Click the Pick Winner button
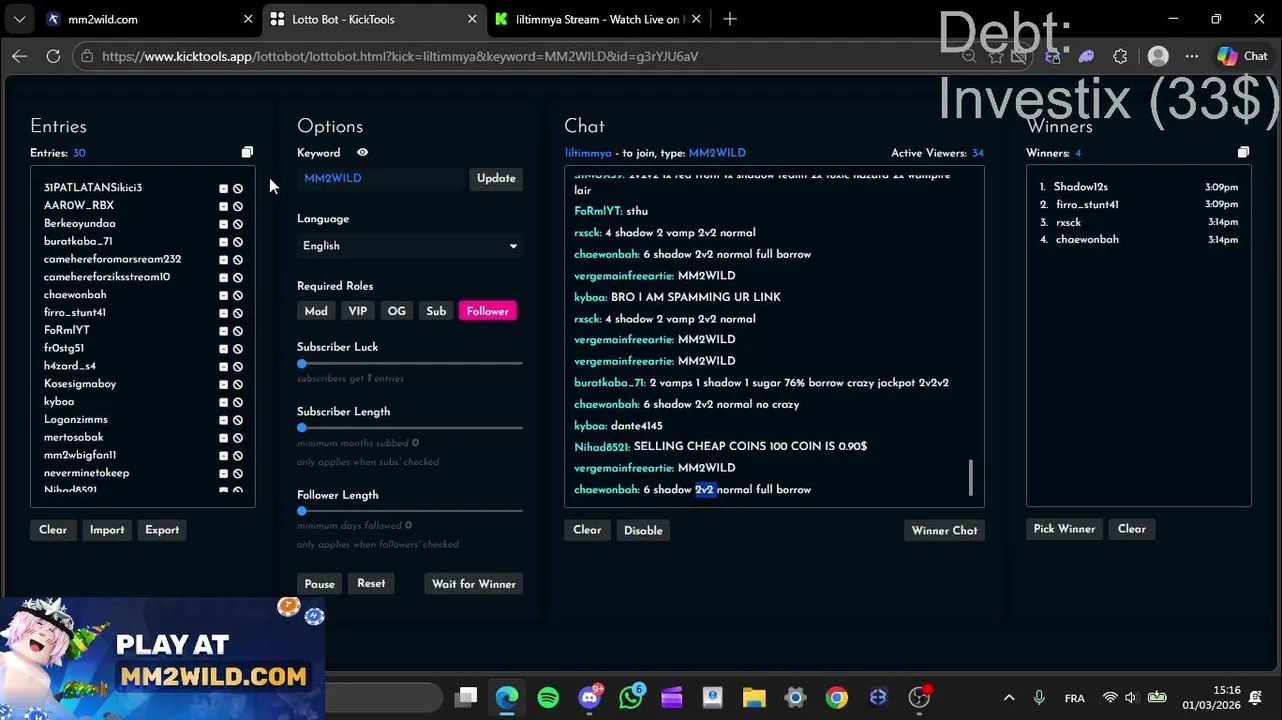This screenshot has width=1282, height=720. pos(1064,529)
